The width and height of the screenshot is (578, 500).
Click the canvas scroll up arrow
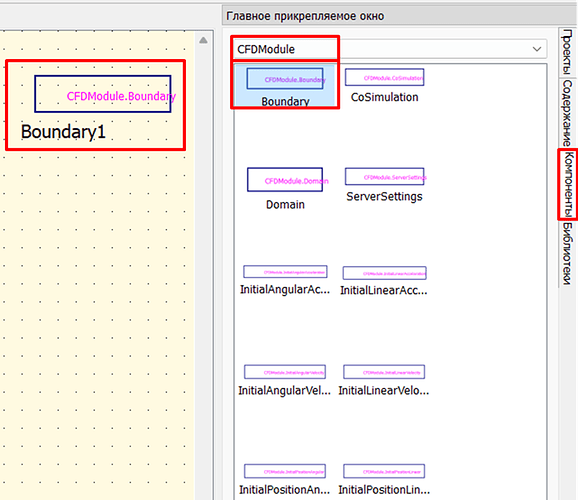(x=203, y=40)
